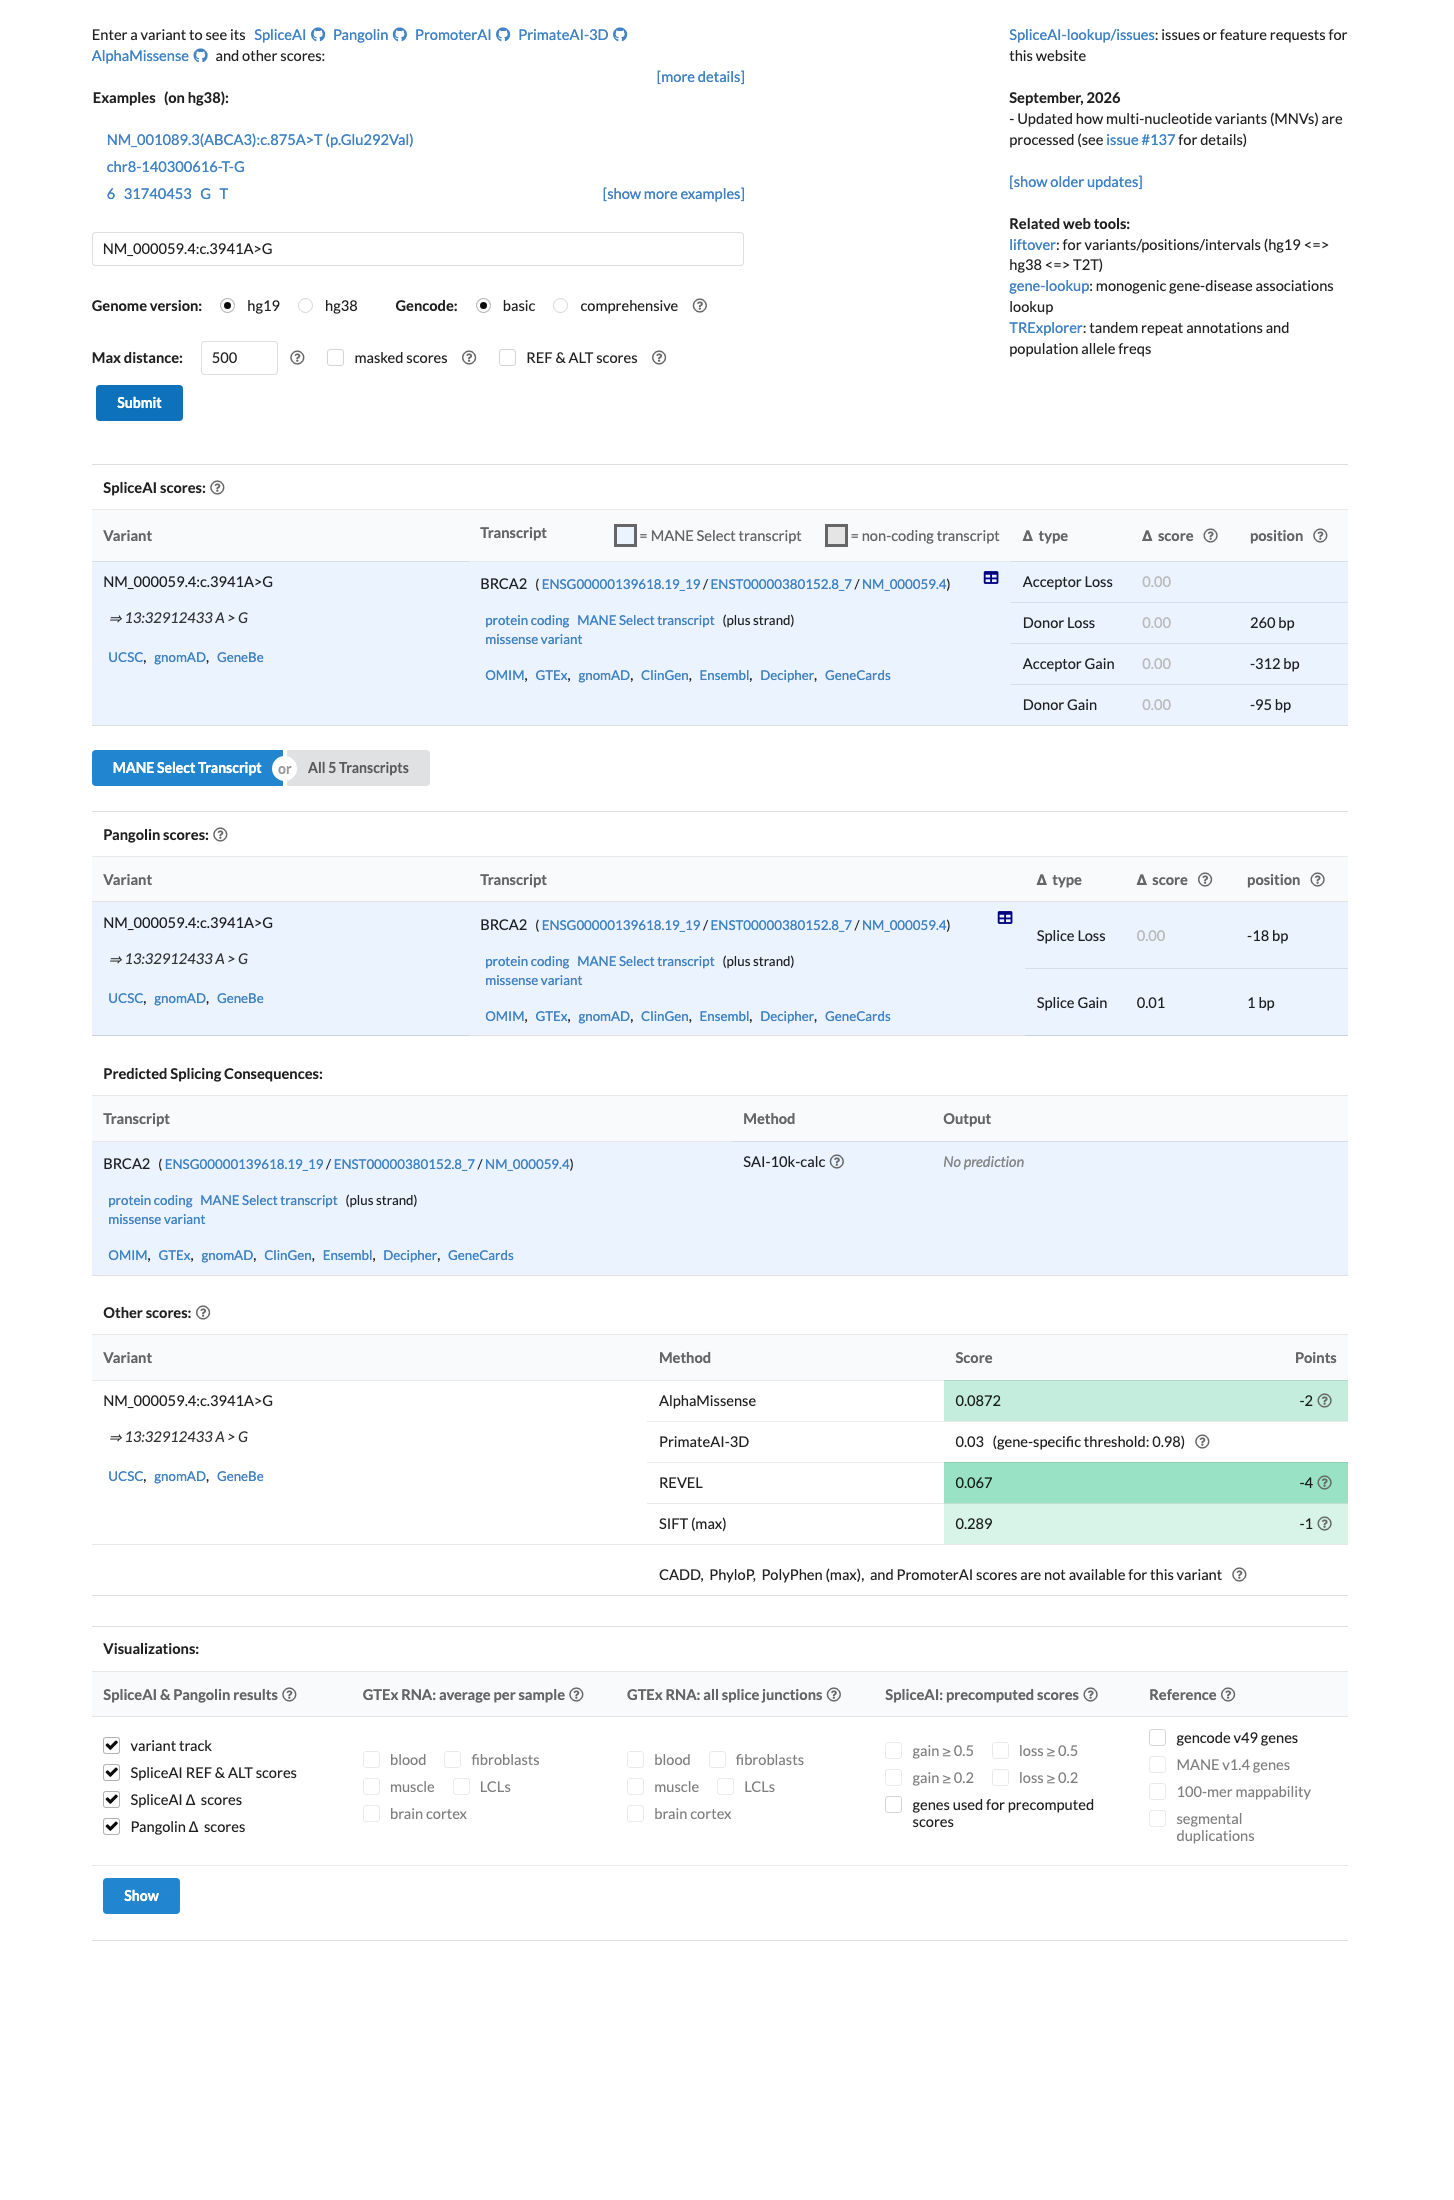The image size is (1454, 2200).
Task: Click the Pangolin transcript table icon
Action: pyautogui.click(x=1005, y=918)
